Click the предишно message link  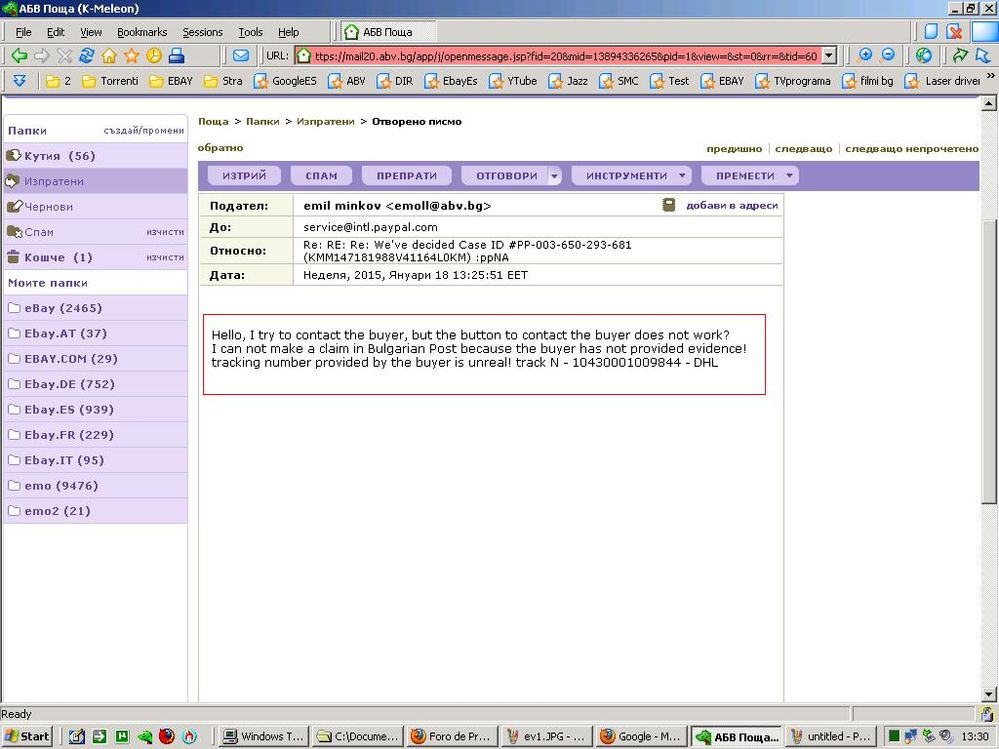pyautogui.click(x=734, y=148)
